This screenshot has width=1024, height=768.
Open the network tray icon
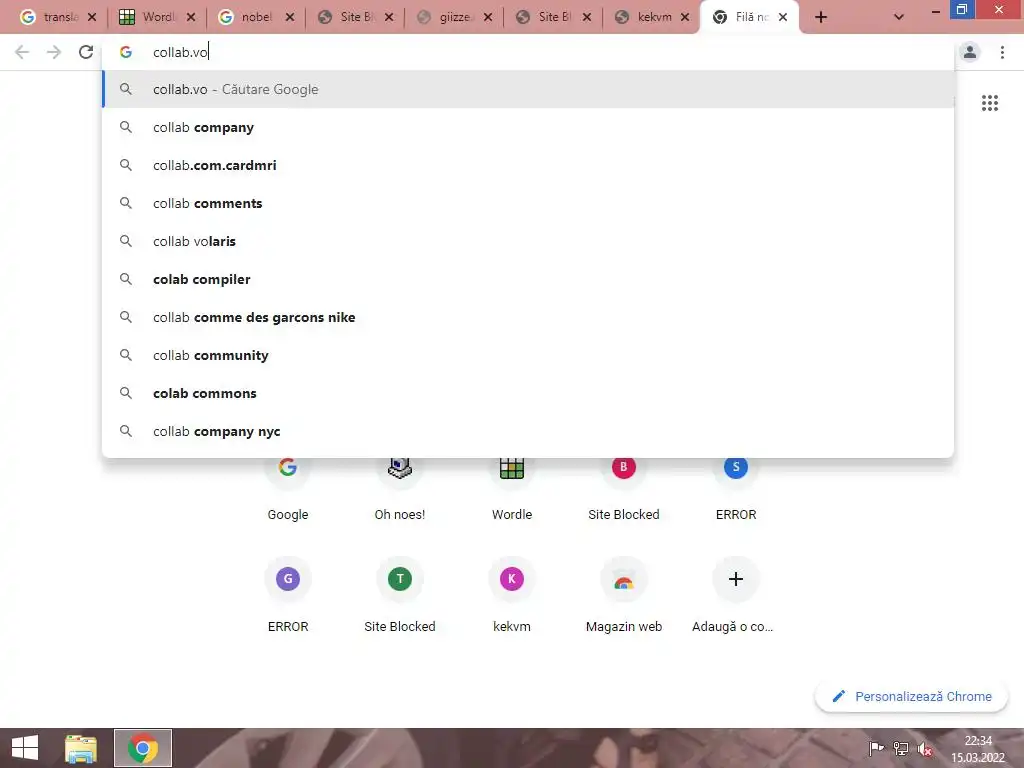pos(901,748)
